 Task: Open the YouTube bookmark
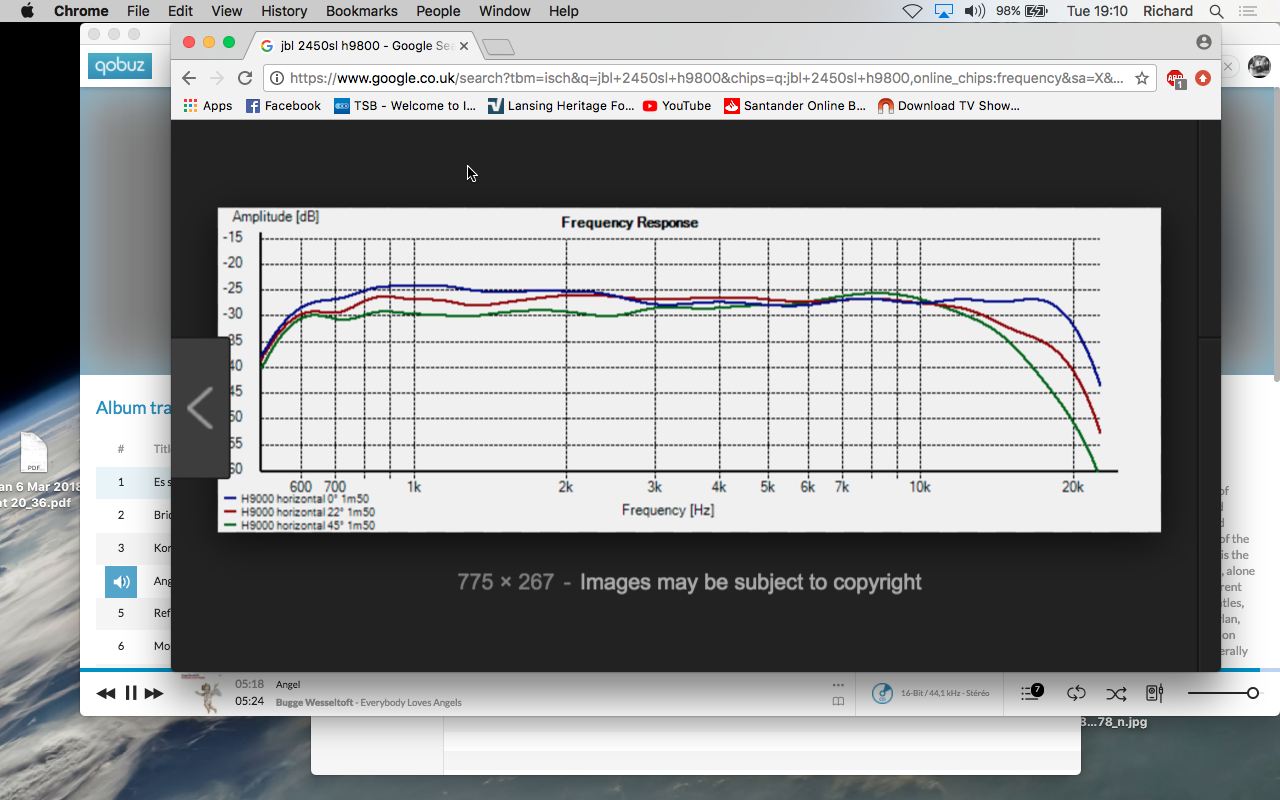tap(677, 105)
